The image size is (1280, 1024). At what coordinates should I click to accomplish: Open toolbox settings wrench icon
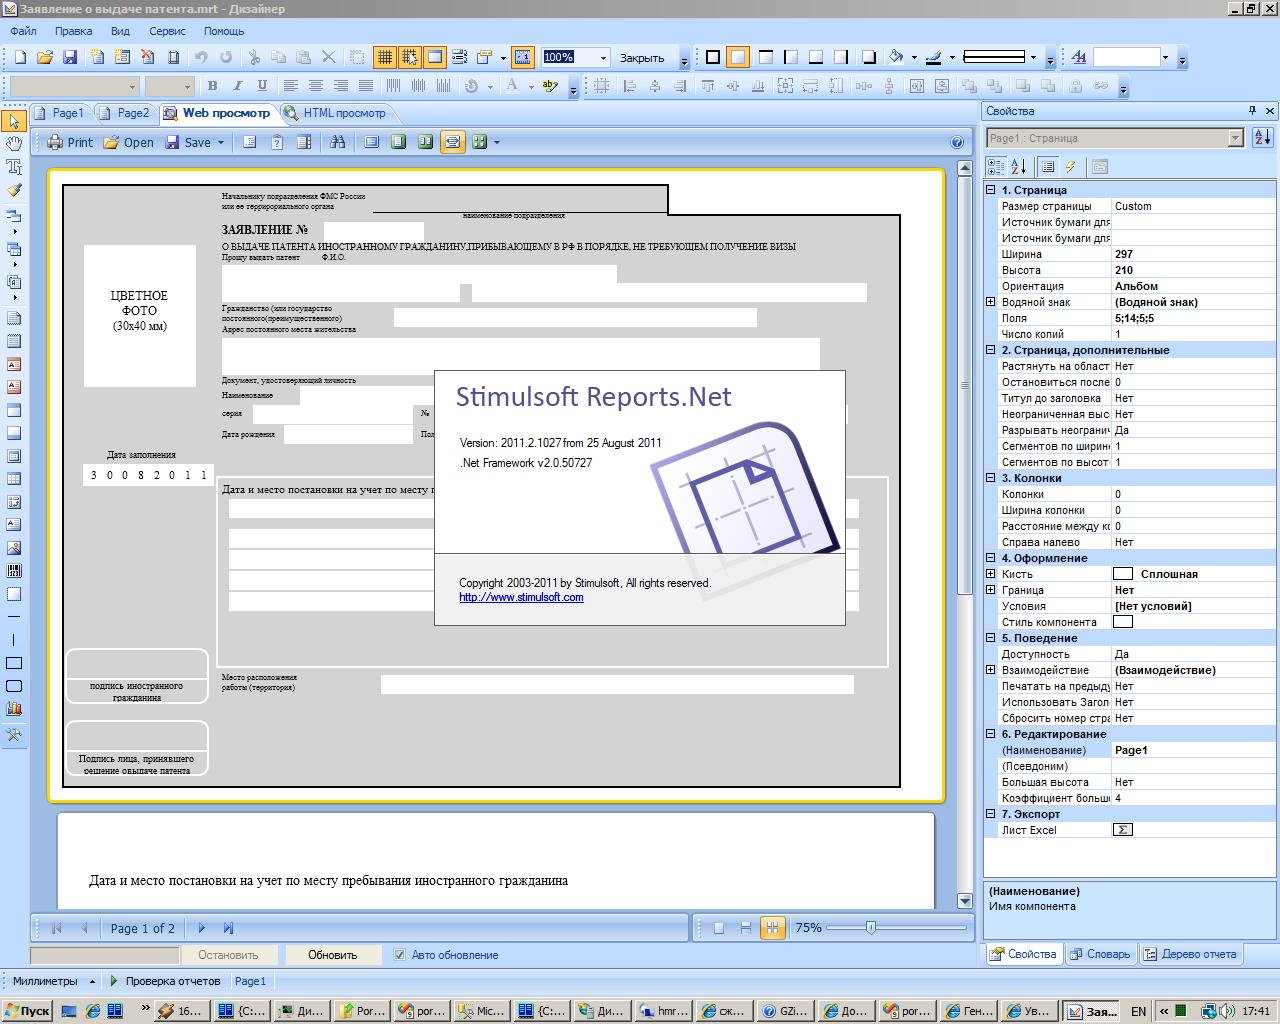click(x=14, y=735)
